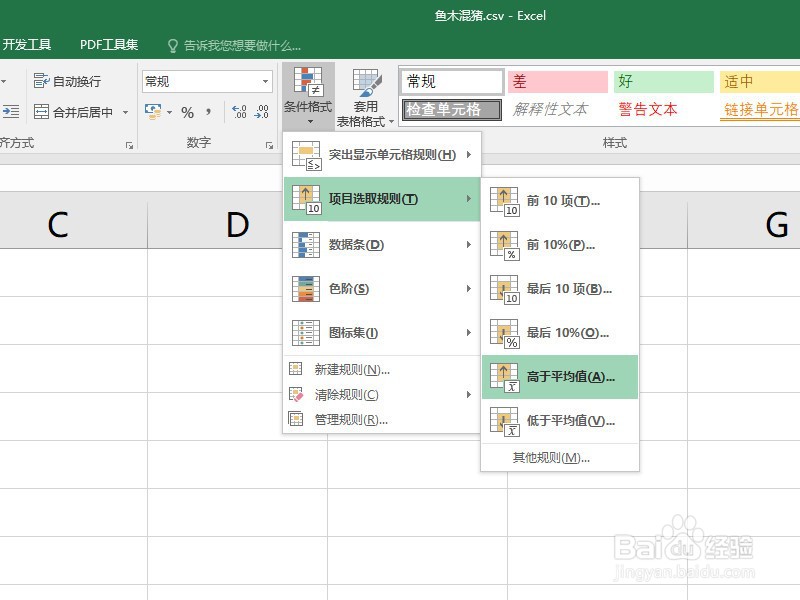Choose 高于平均值(A) menu item
Screen dimensions: 800x600
click(560, 377)
